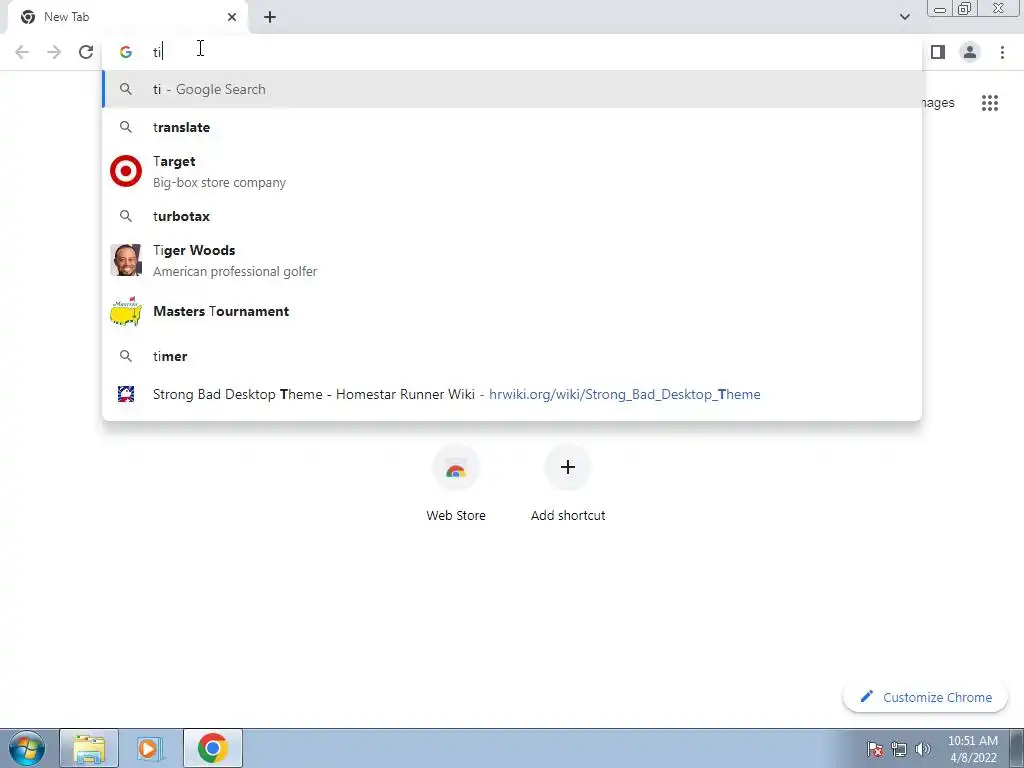Close the New Tab tab
The width and height of the screenshot is (1024, 768).
[232, 17]
